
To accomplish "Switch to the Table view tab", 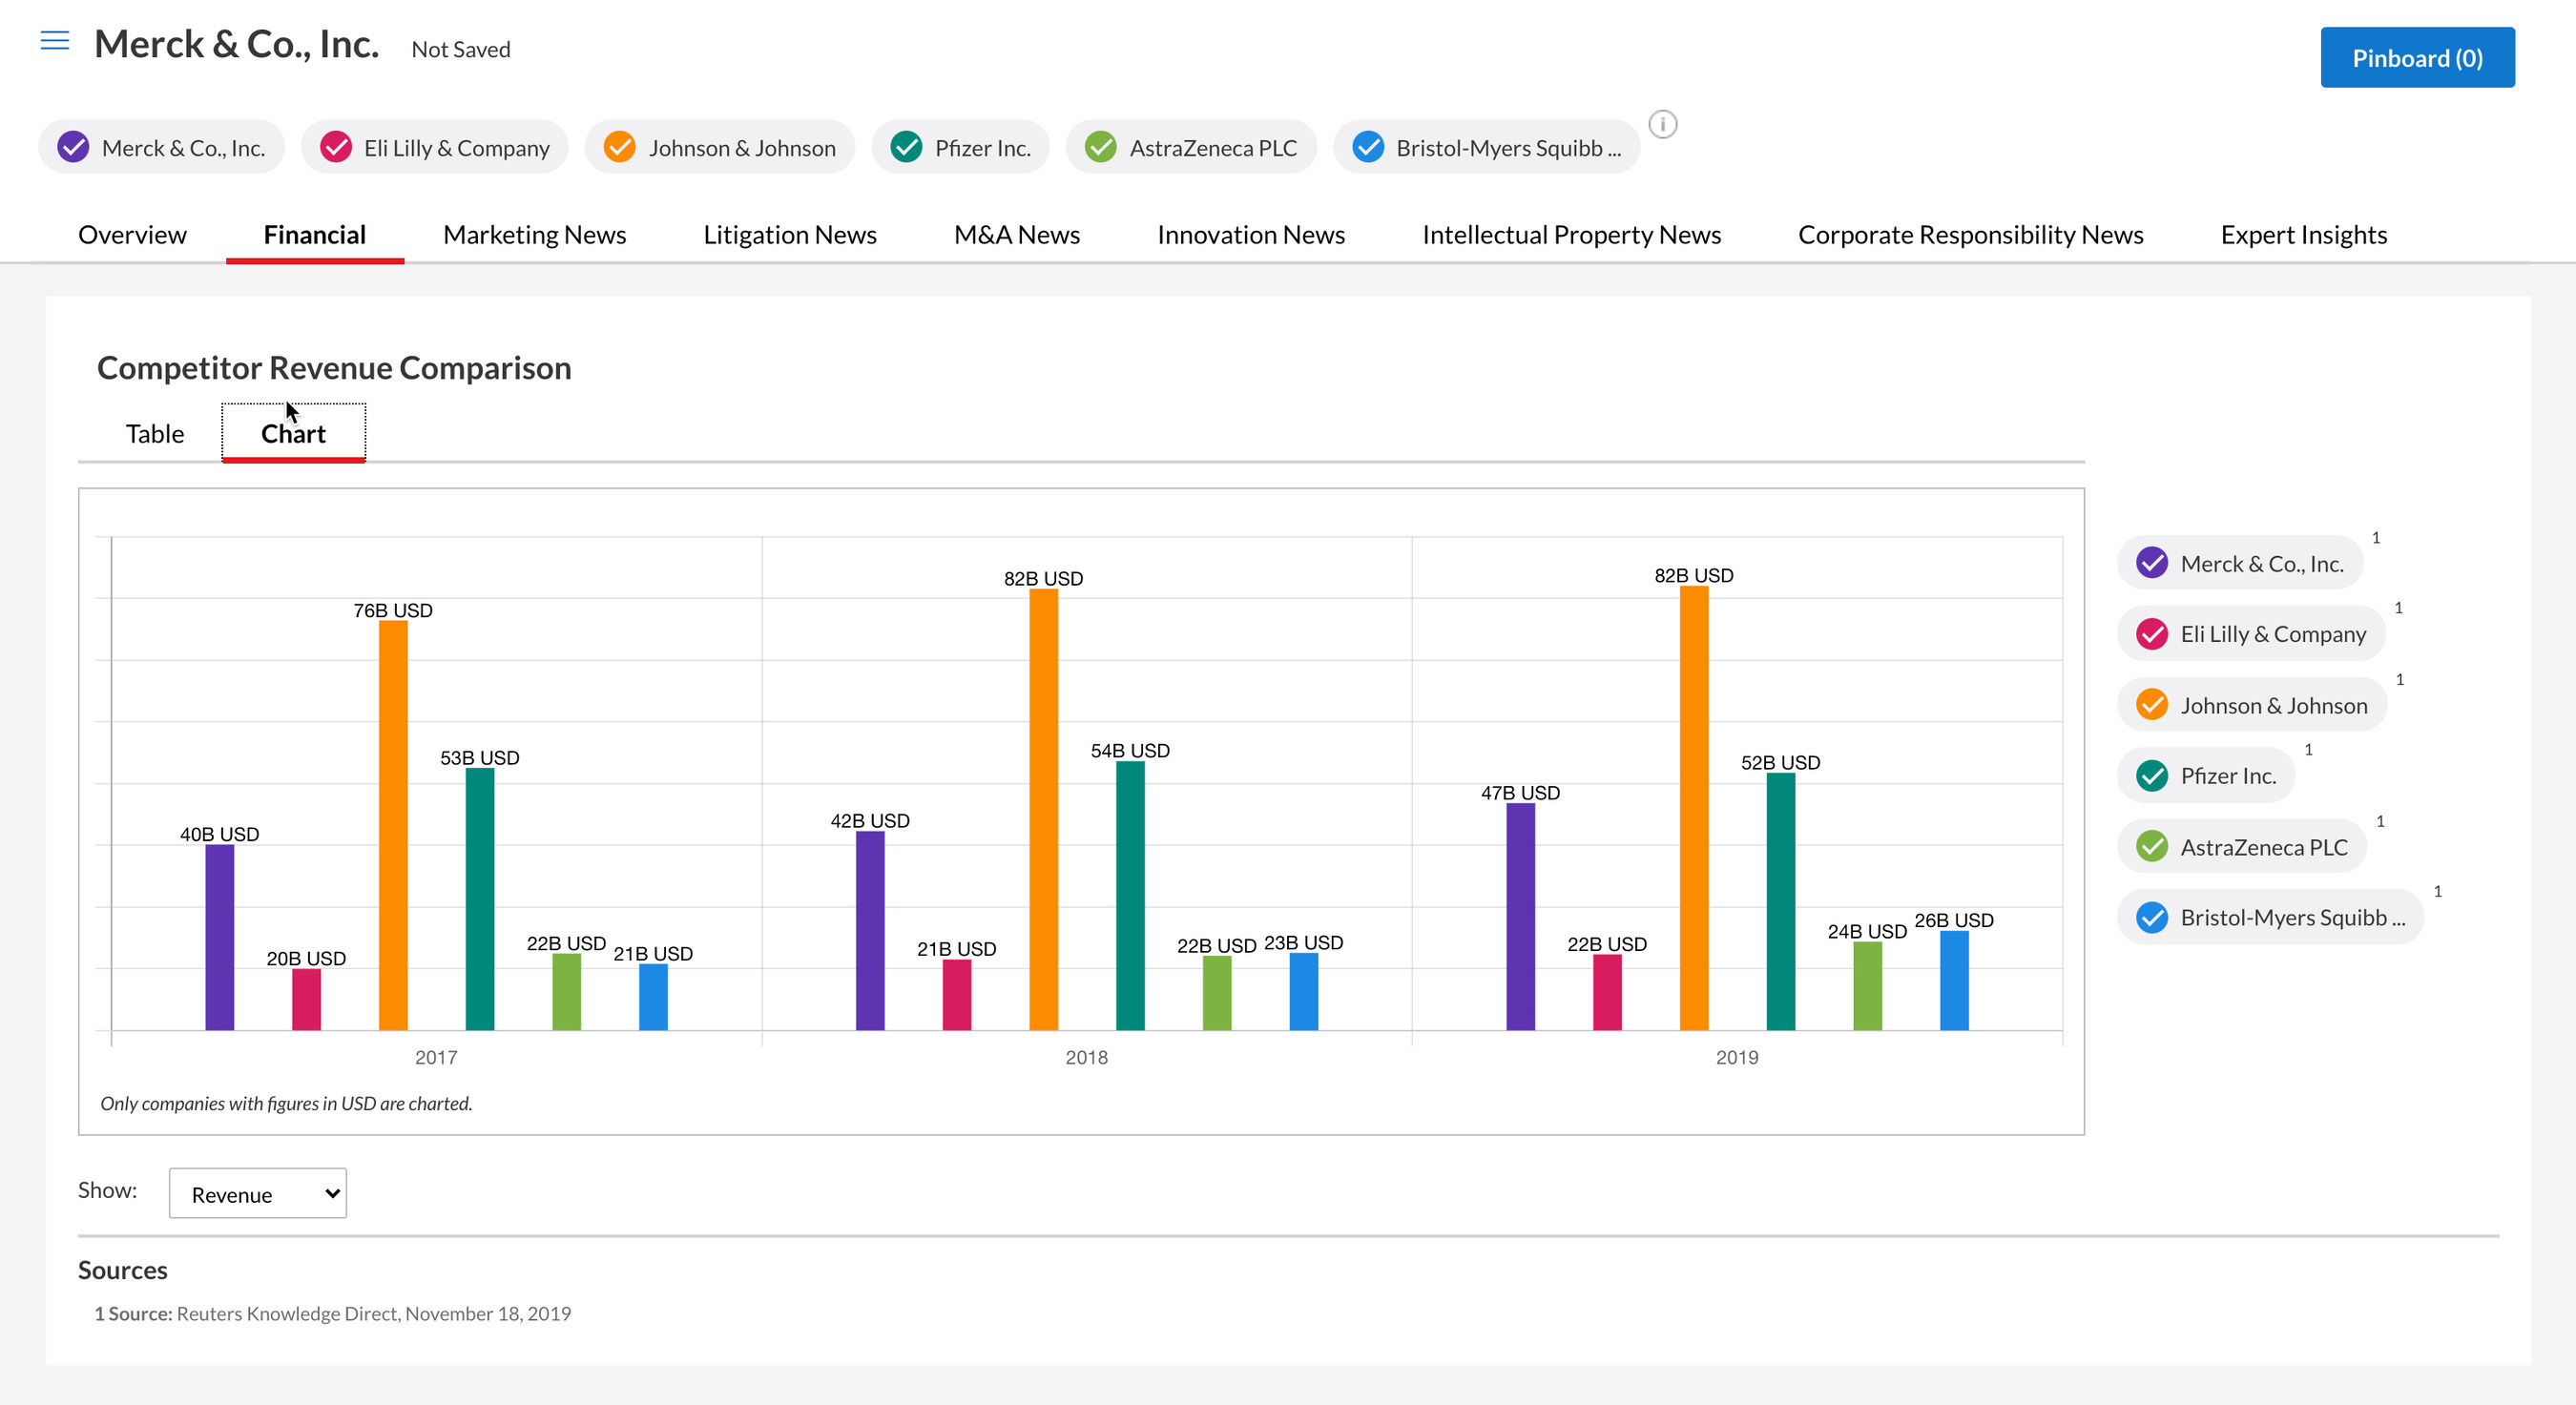I will 155,434.
